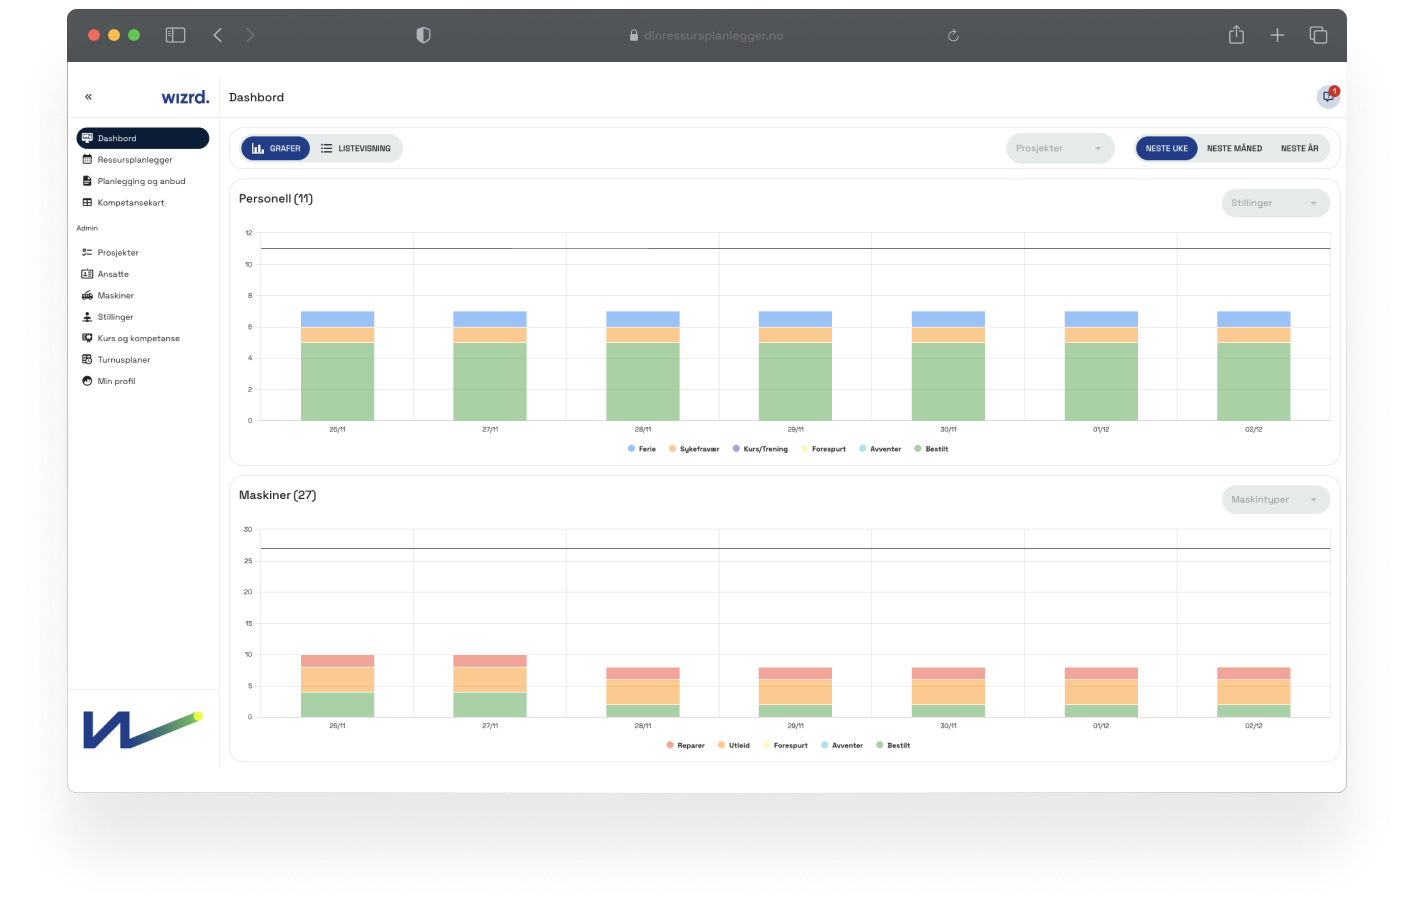The image size is (1414, 918).
Task: Click the Planlegging og anbud document icon
Action: [87, 181]
